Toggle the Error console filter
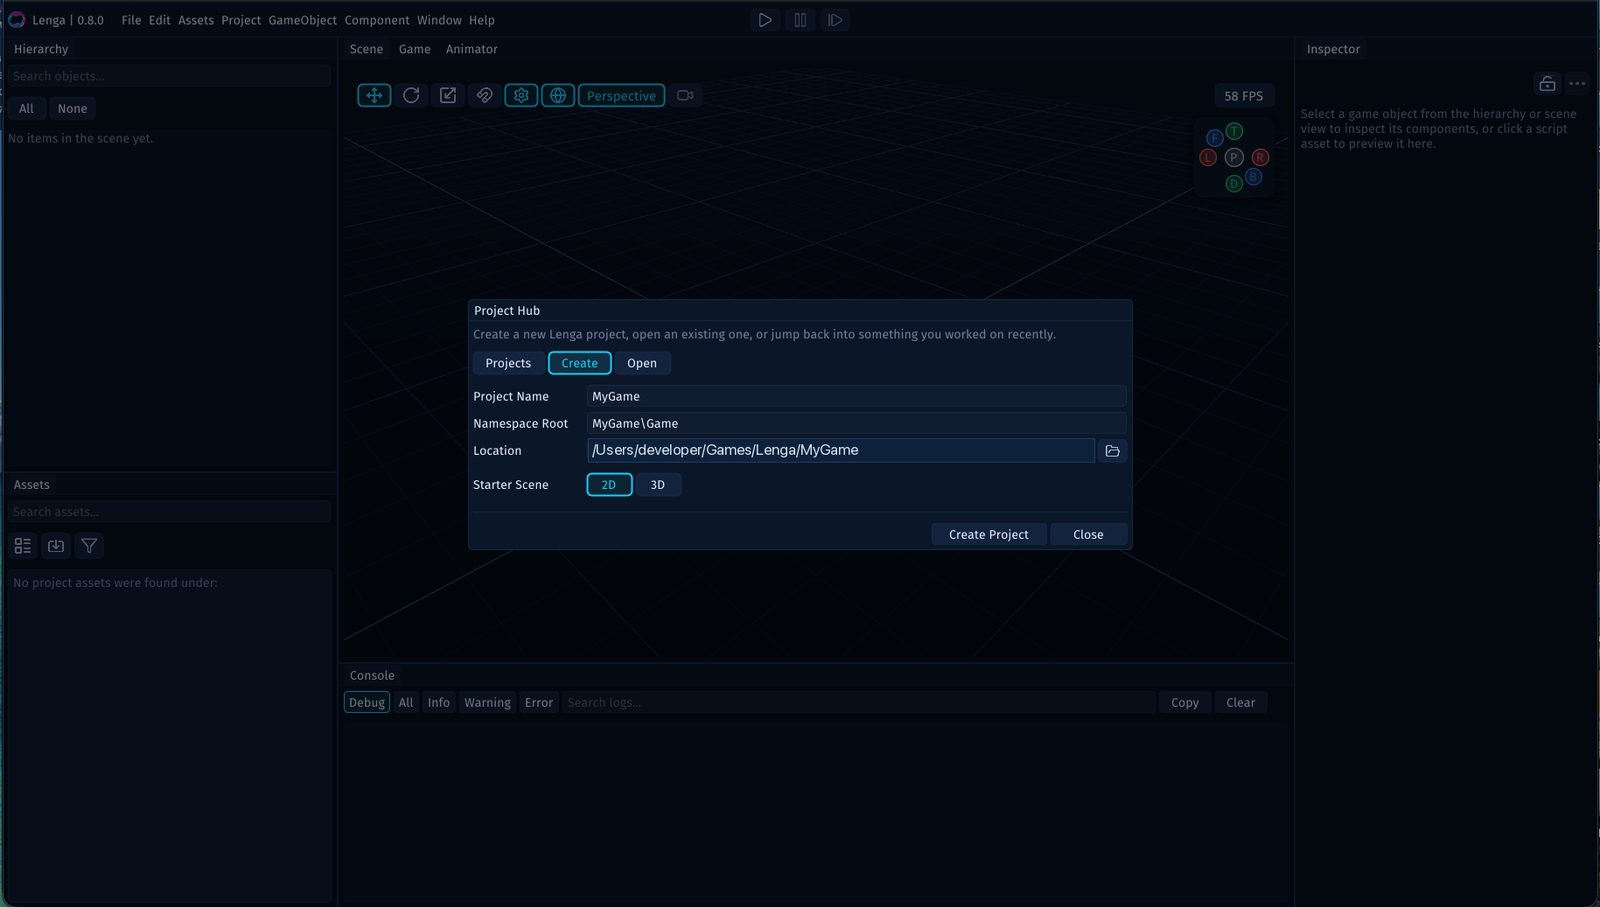 click(x=539, y=702)
